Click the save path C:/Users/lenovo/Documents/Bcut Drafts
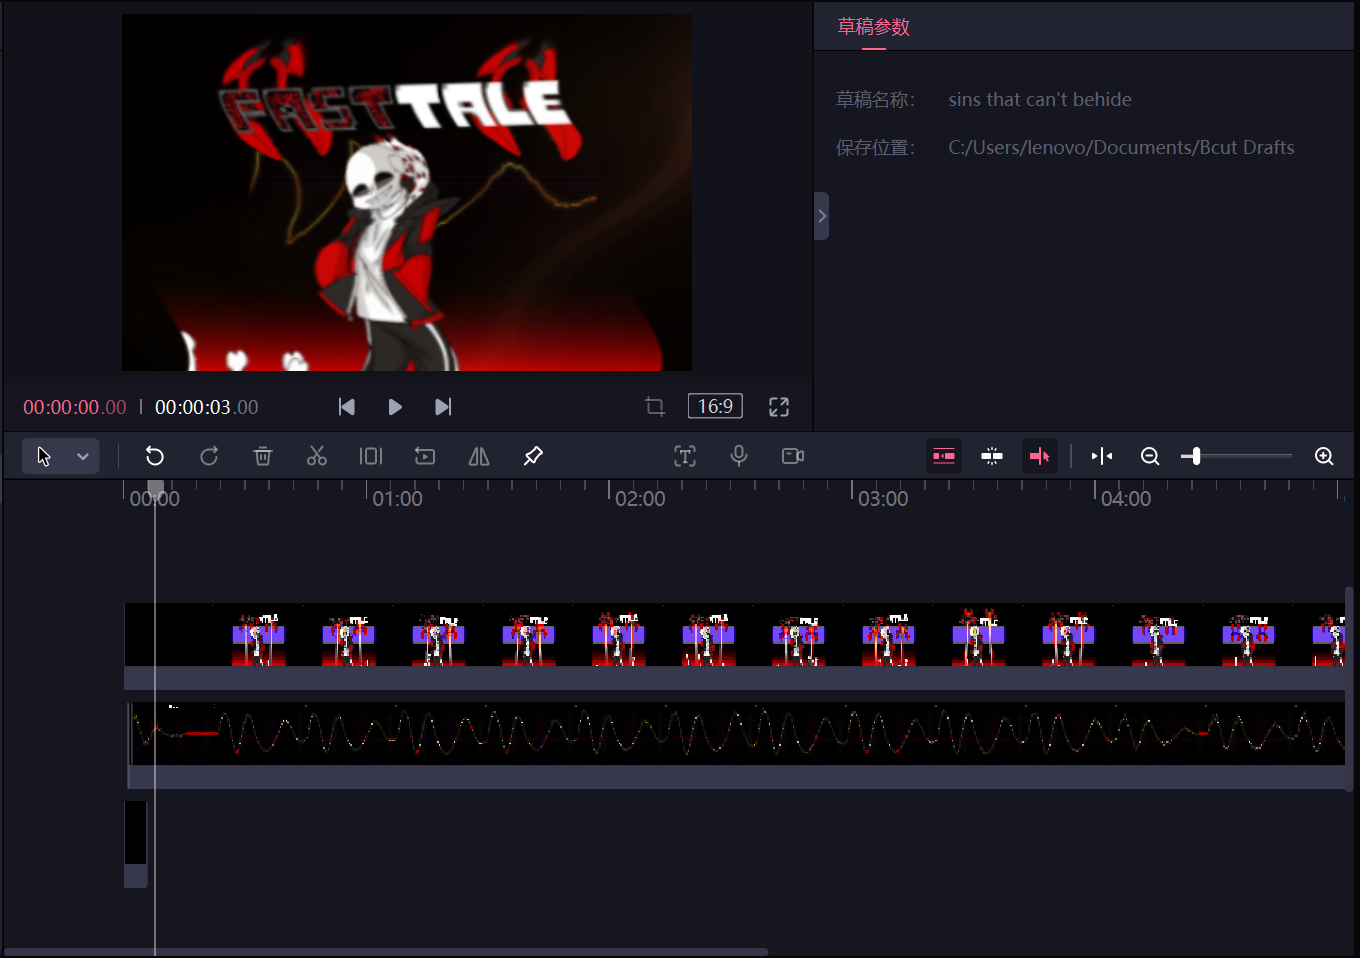The height and width of the screenshot is (958, 1360). click(1121, 147)
